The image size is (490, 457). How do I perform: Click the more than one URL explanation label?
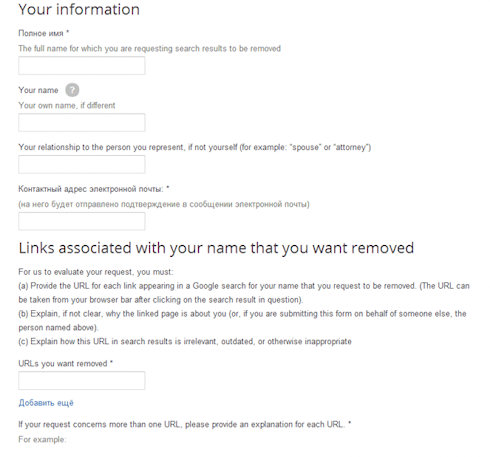click(x=185, y=424)
